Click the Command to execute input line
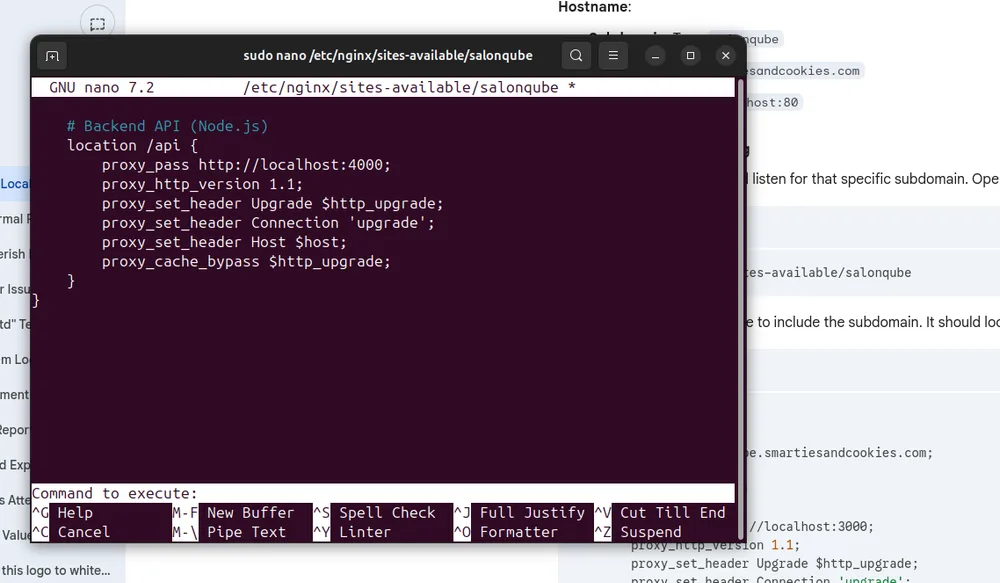The height and width of the screenshot is (583, 1000). (x=383, y=493)
